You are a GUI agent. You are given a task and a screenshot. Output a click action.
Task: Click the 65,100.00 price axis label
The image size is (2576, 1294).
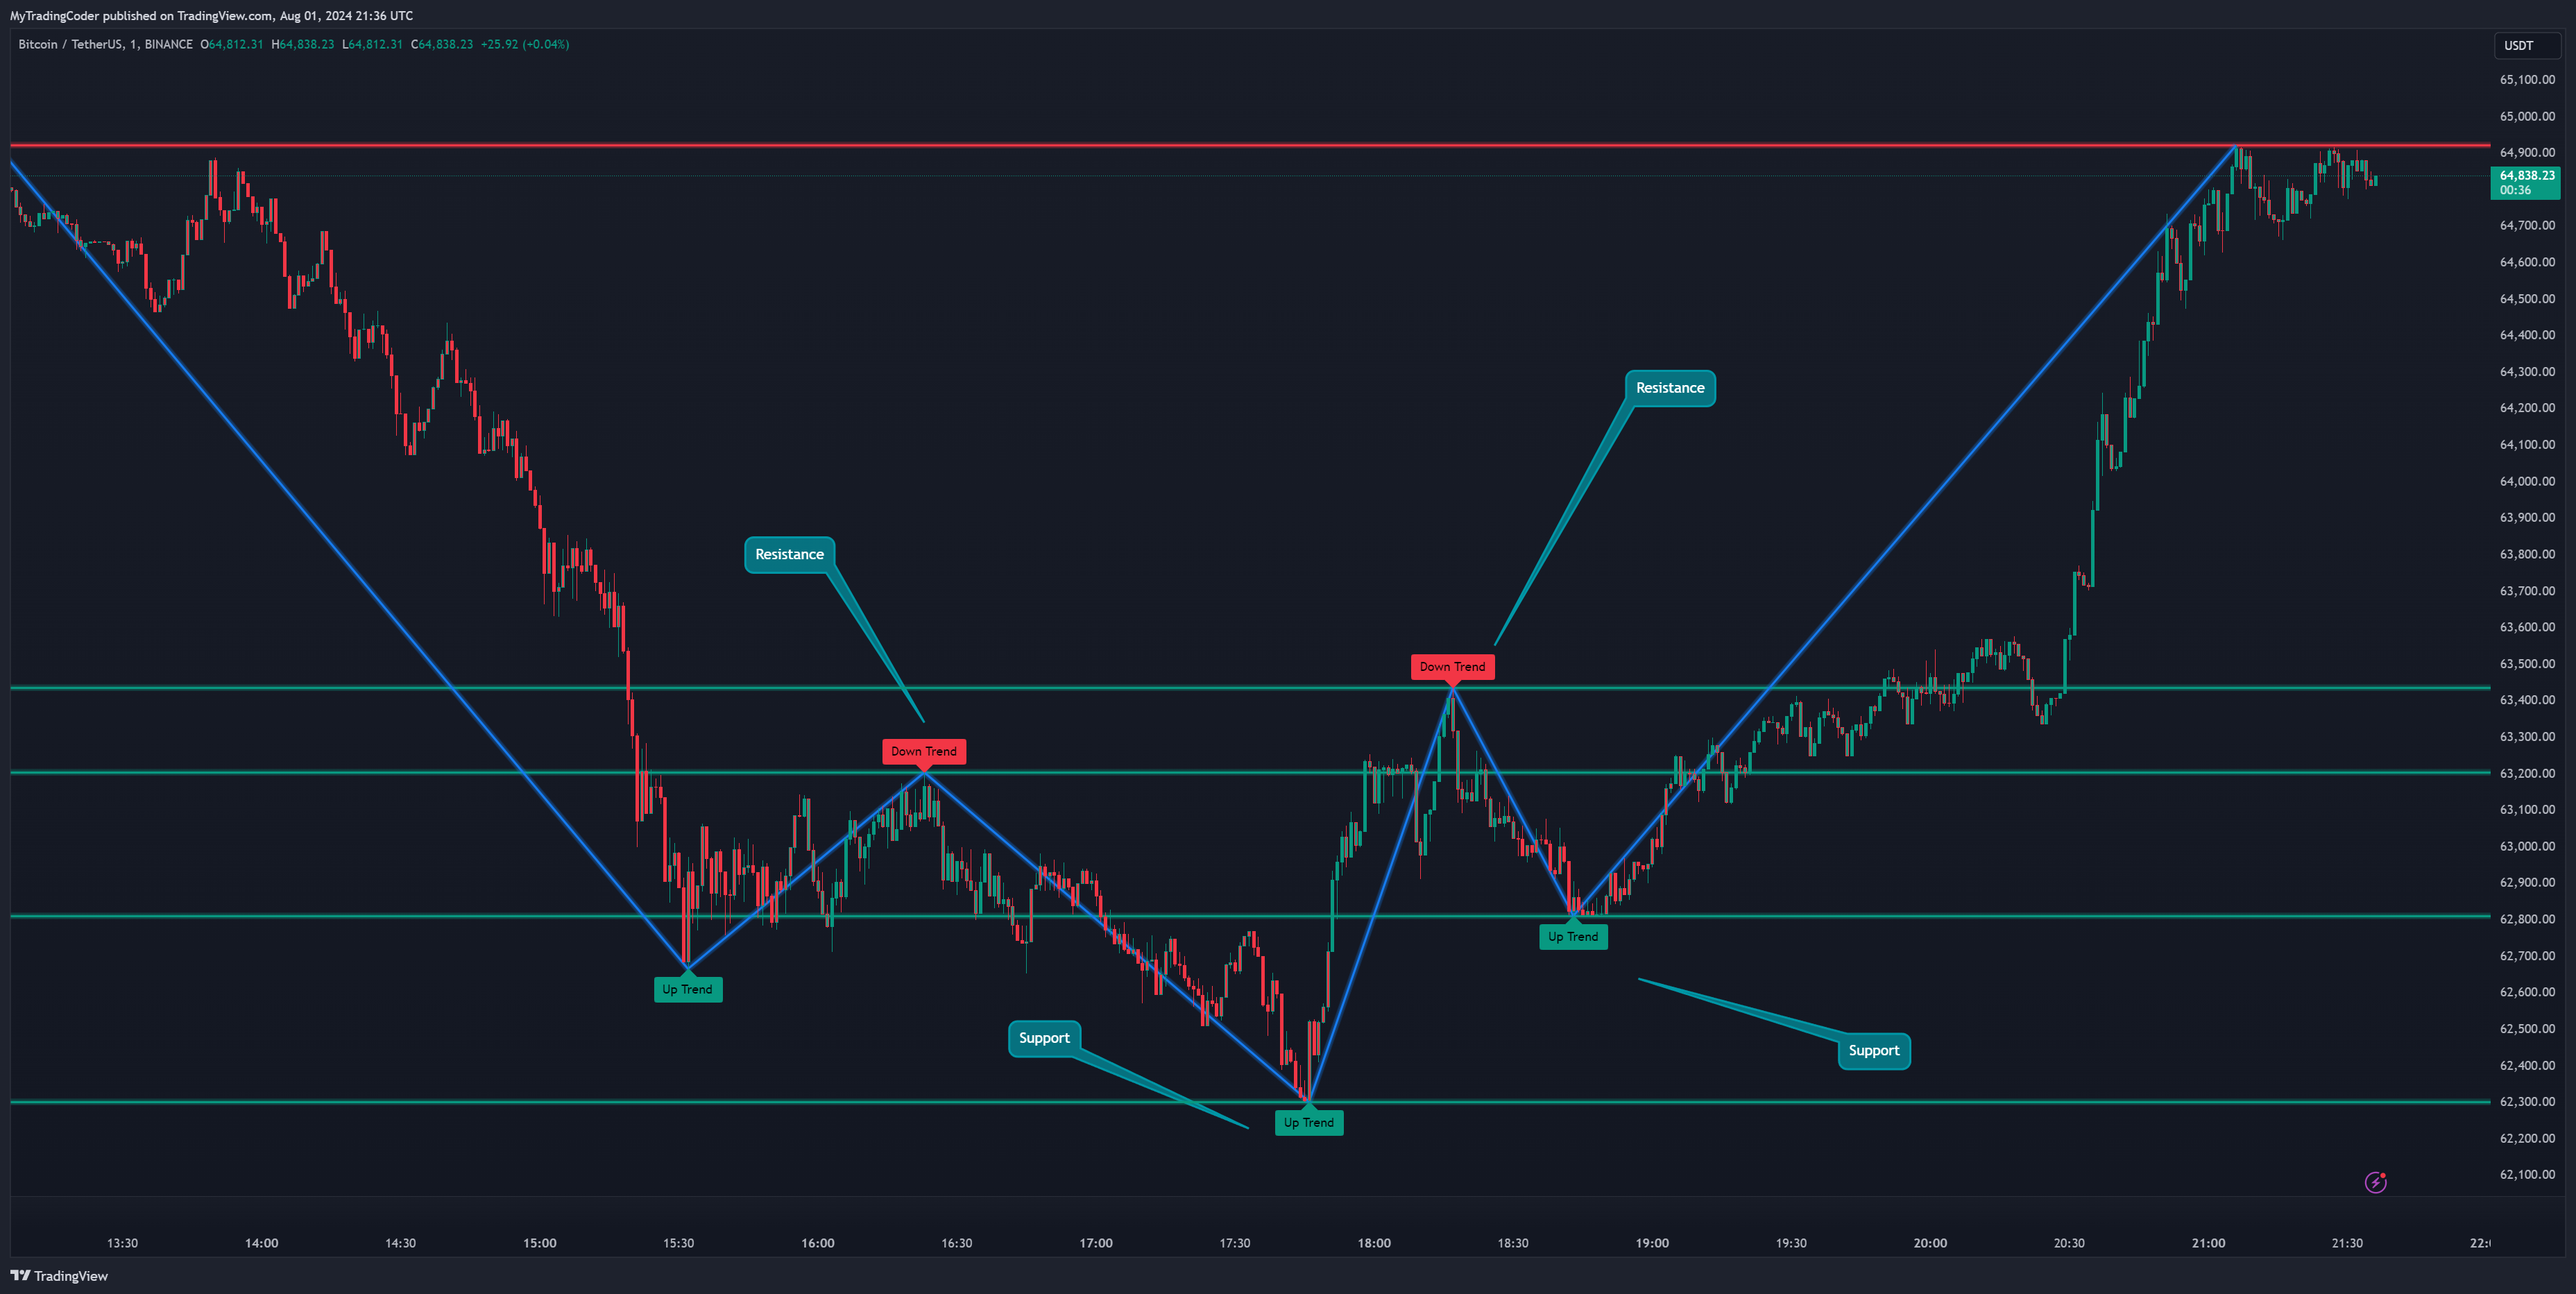(2527, 79)
